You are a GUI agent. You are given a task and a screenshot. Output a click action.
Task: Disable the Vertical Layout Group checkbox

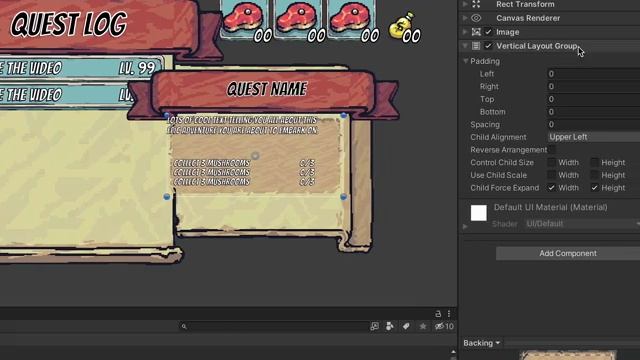click(488, 46)
